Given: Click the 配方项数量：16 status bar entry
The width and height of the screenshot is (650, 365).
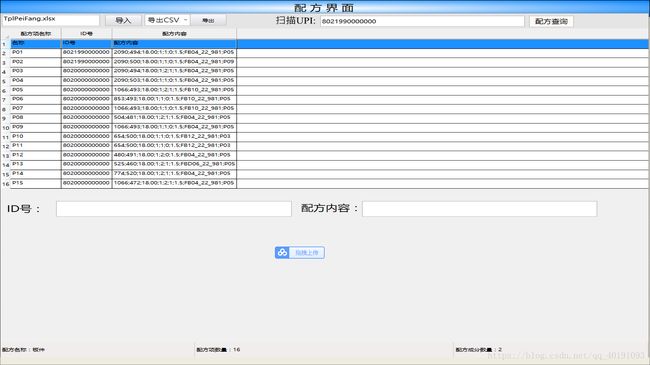Looking at the screenshot, I should (x=218, y=350).
